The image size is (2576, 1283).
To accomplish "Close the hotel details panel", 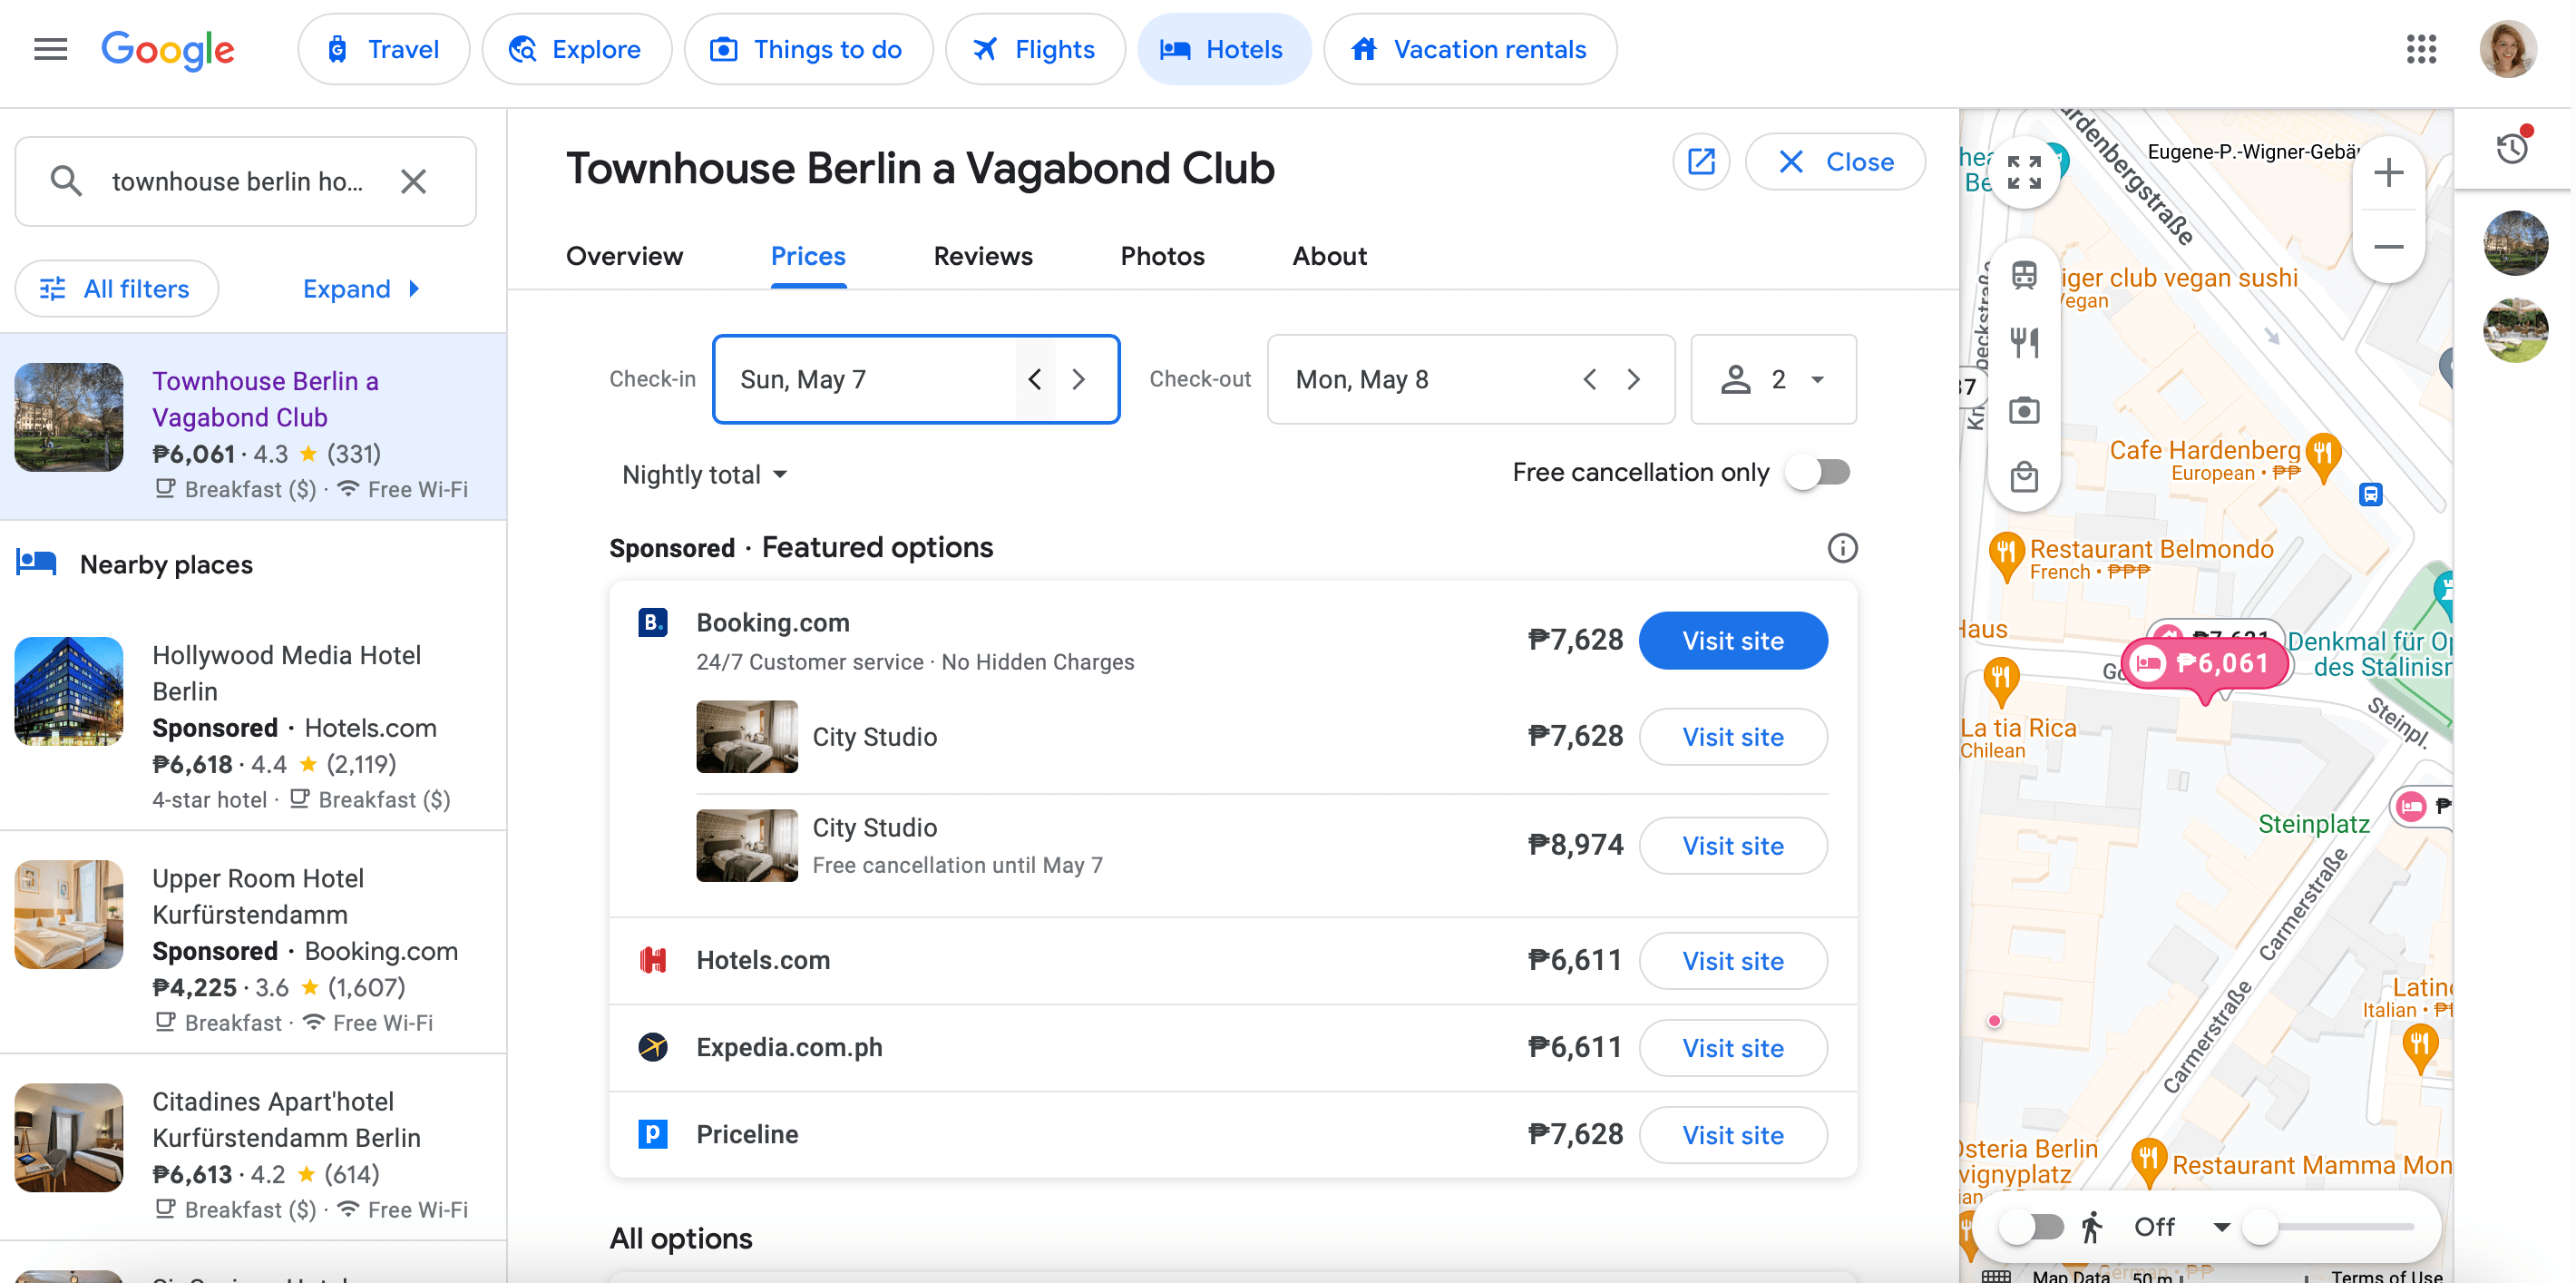I will coord(1835,162).
